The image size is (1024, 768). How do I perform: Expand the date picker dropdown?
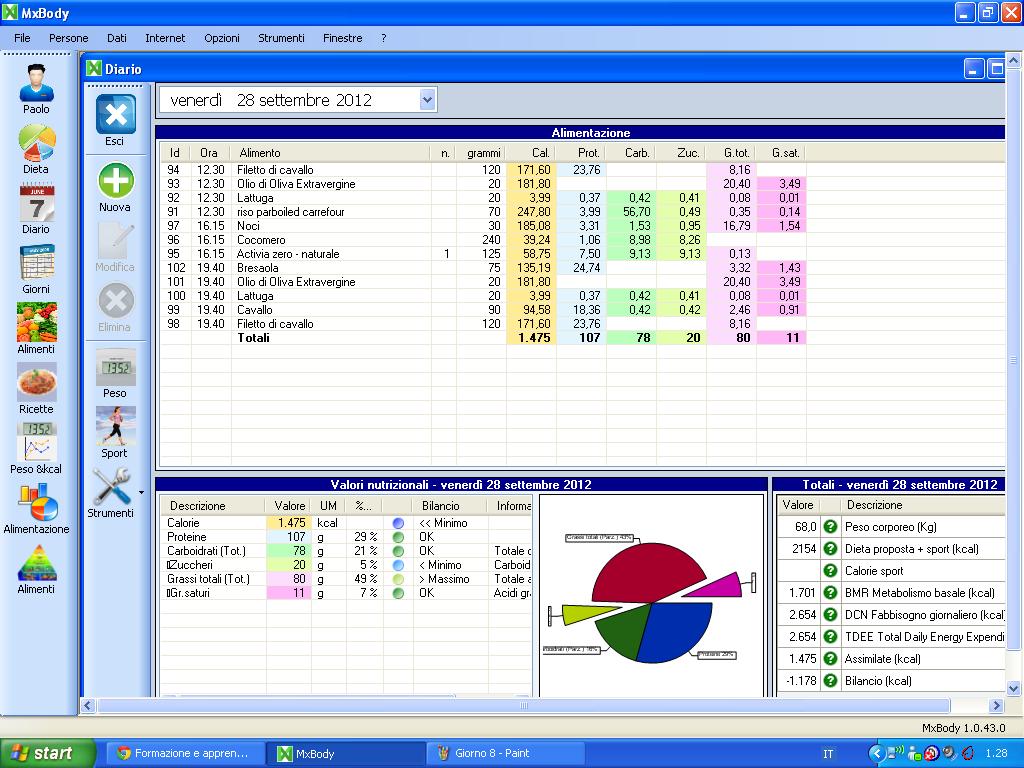428,99
